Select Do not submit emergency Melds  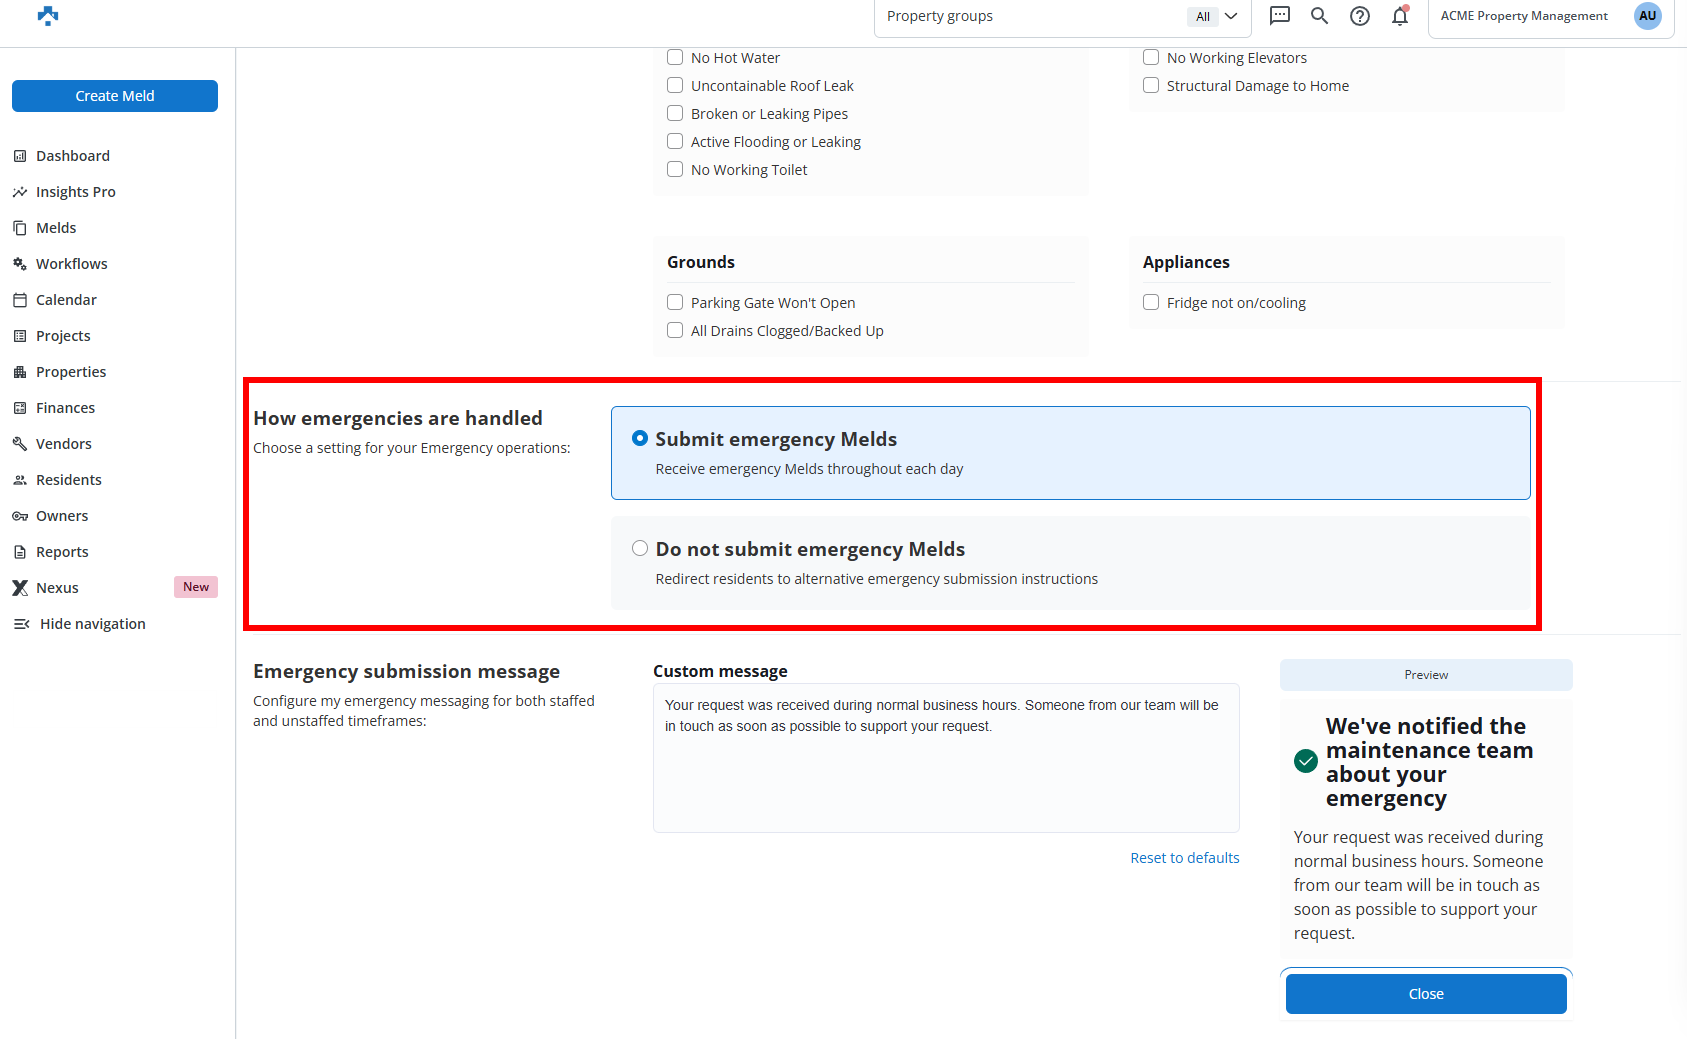pos(640,549)
